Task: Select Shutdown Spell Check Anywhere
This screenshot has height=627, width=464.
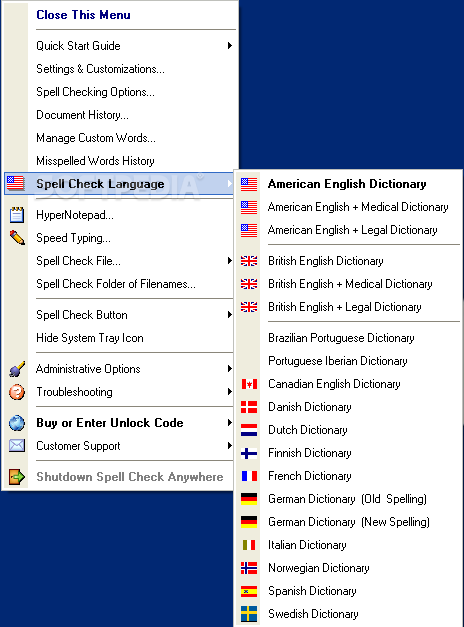Action: point(130,477)
